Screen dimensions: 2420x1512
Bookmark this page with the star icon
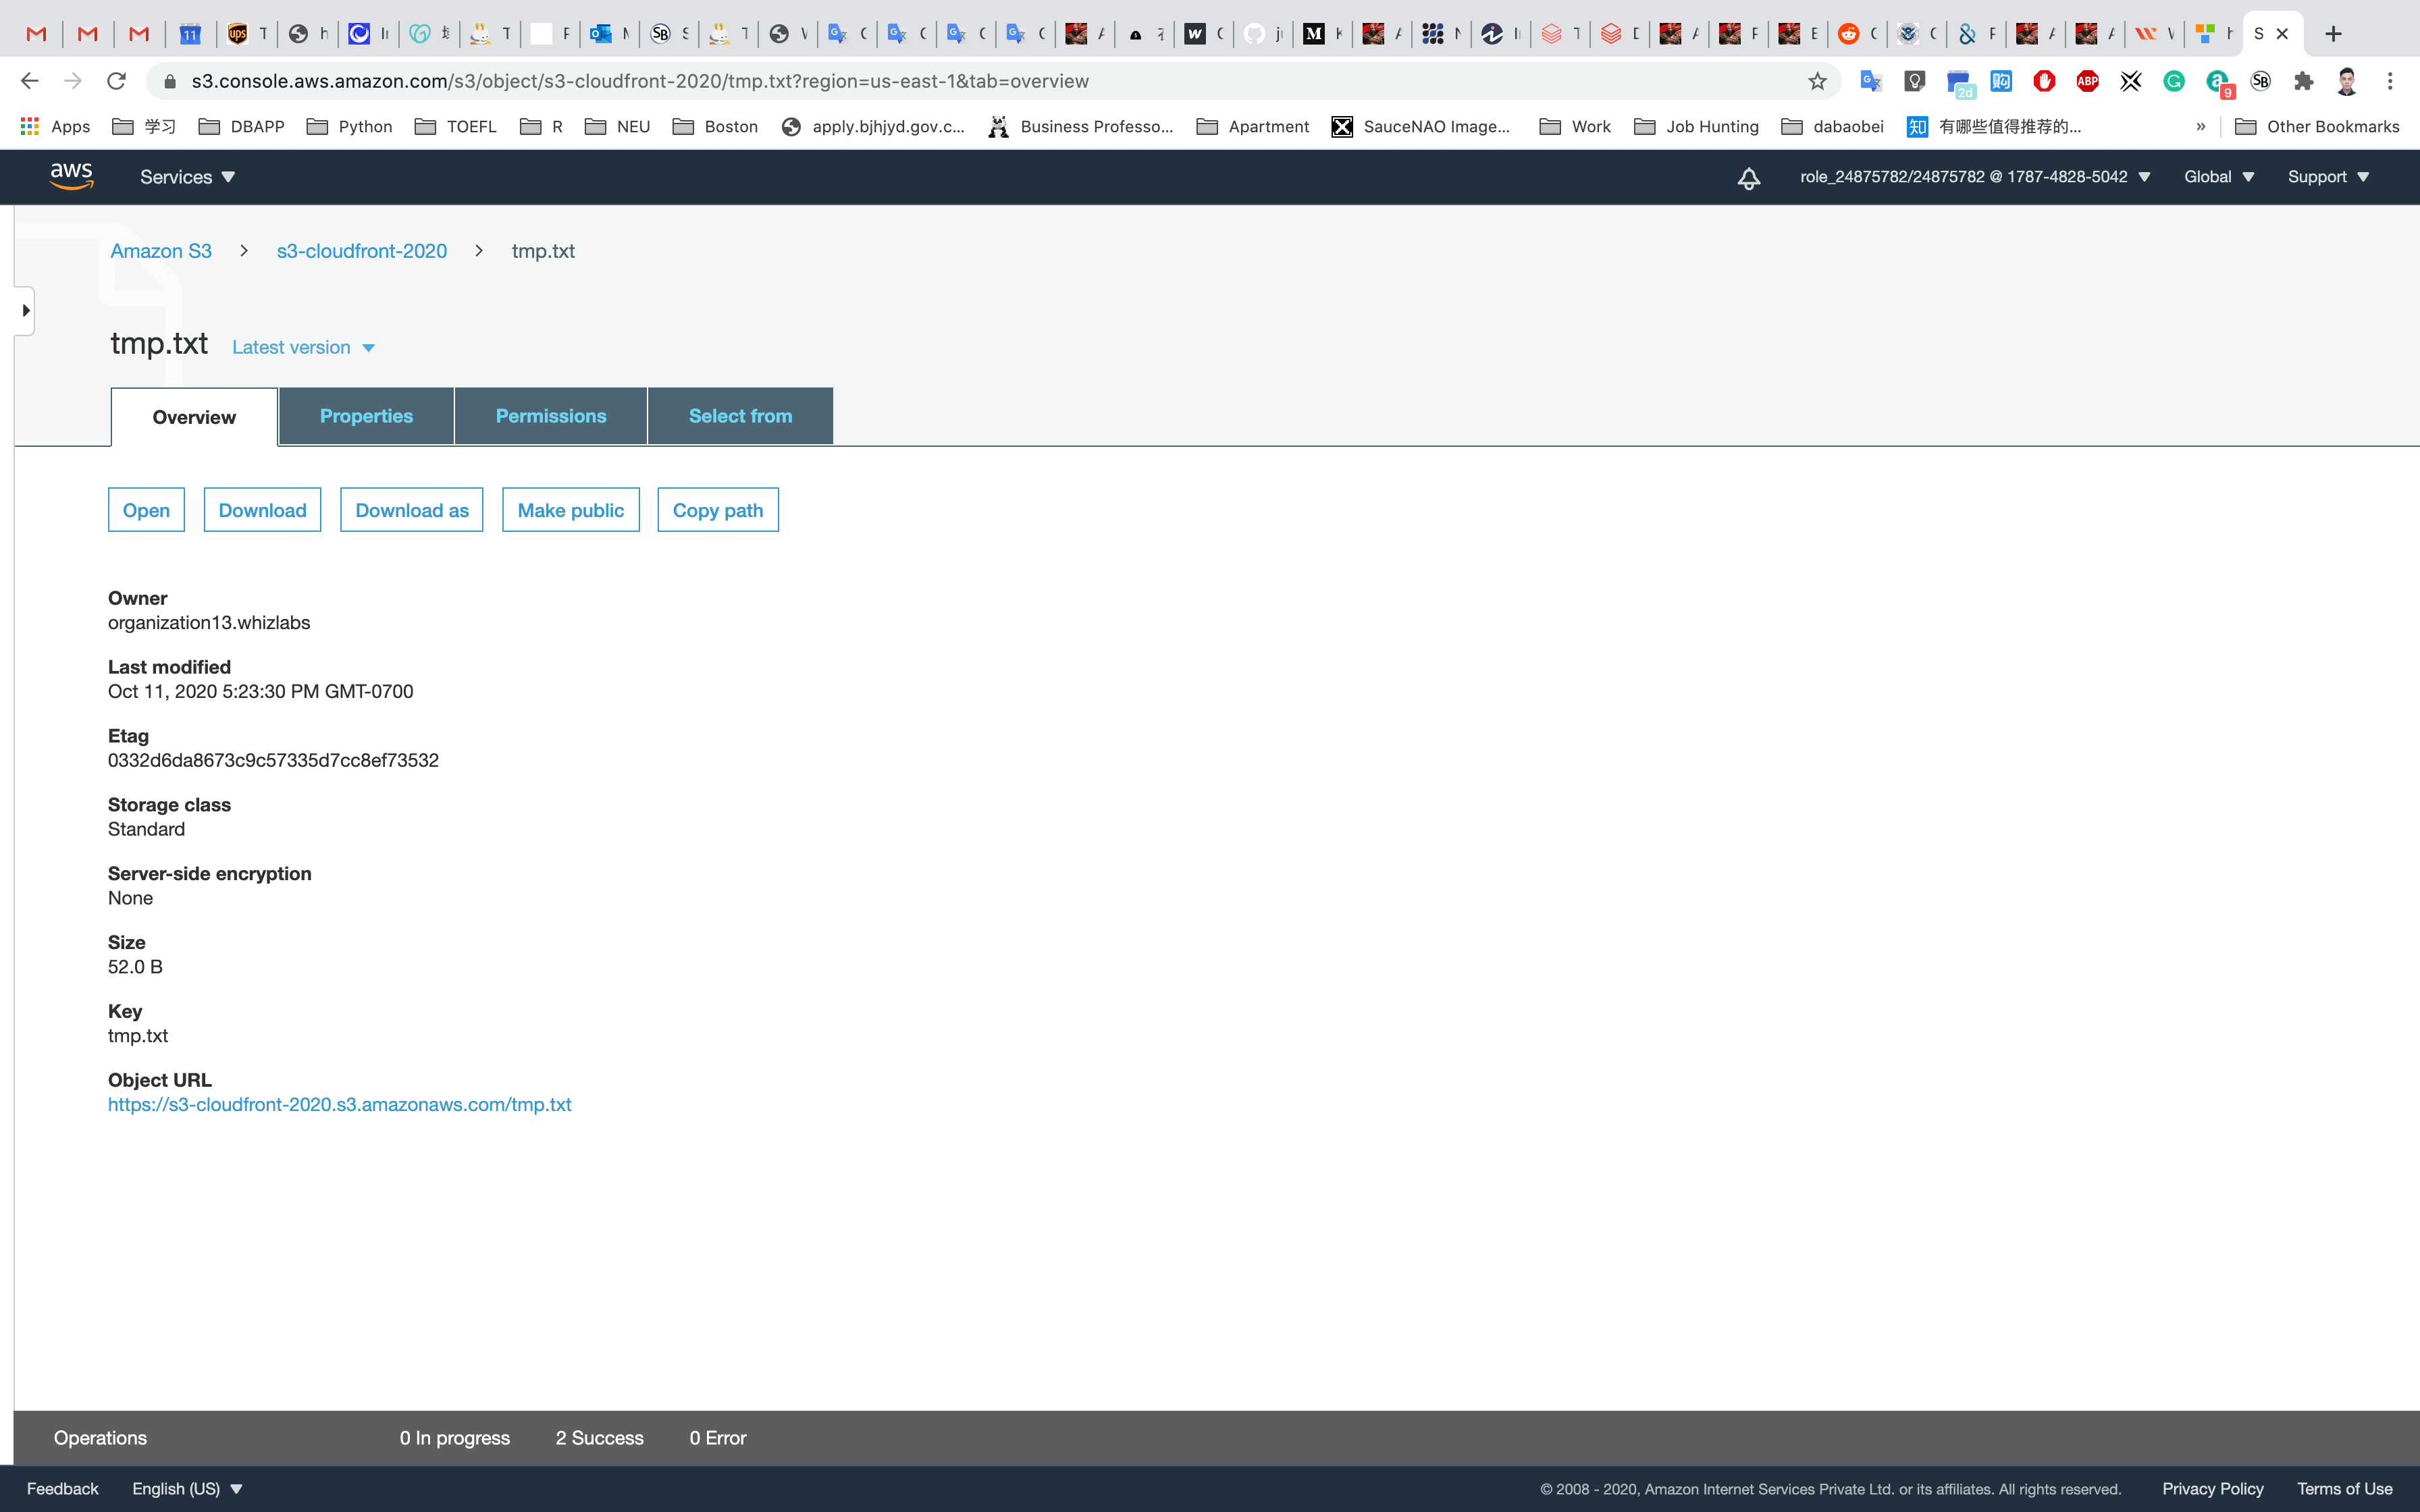click(1817, 81)
